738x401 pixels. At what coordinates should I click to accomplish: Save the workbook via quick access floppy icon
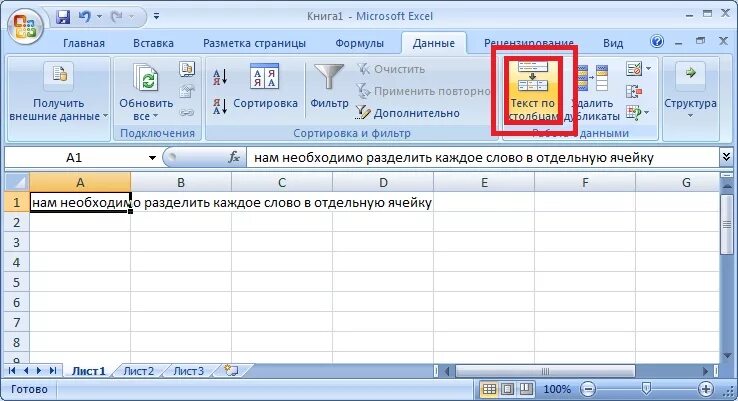pyautogui.click(x=63, y=16)
